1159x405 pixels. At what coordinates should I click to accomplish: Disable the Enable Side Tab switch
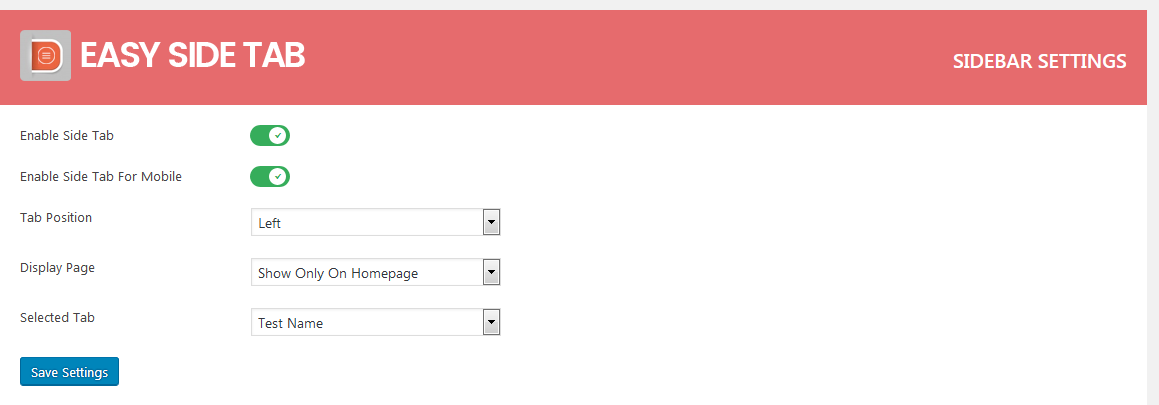pyautogui.click(x=270, y=135)
